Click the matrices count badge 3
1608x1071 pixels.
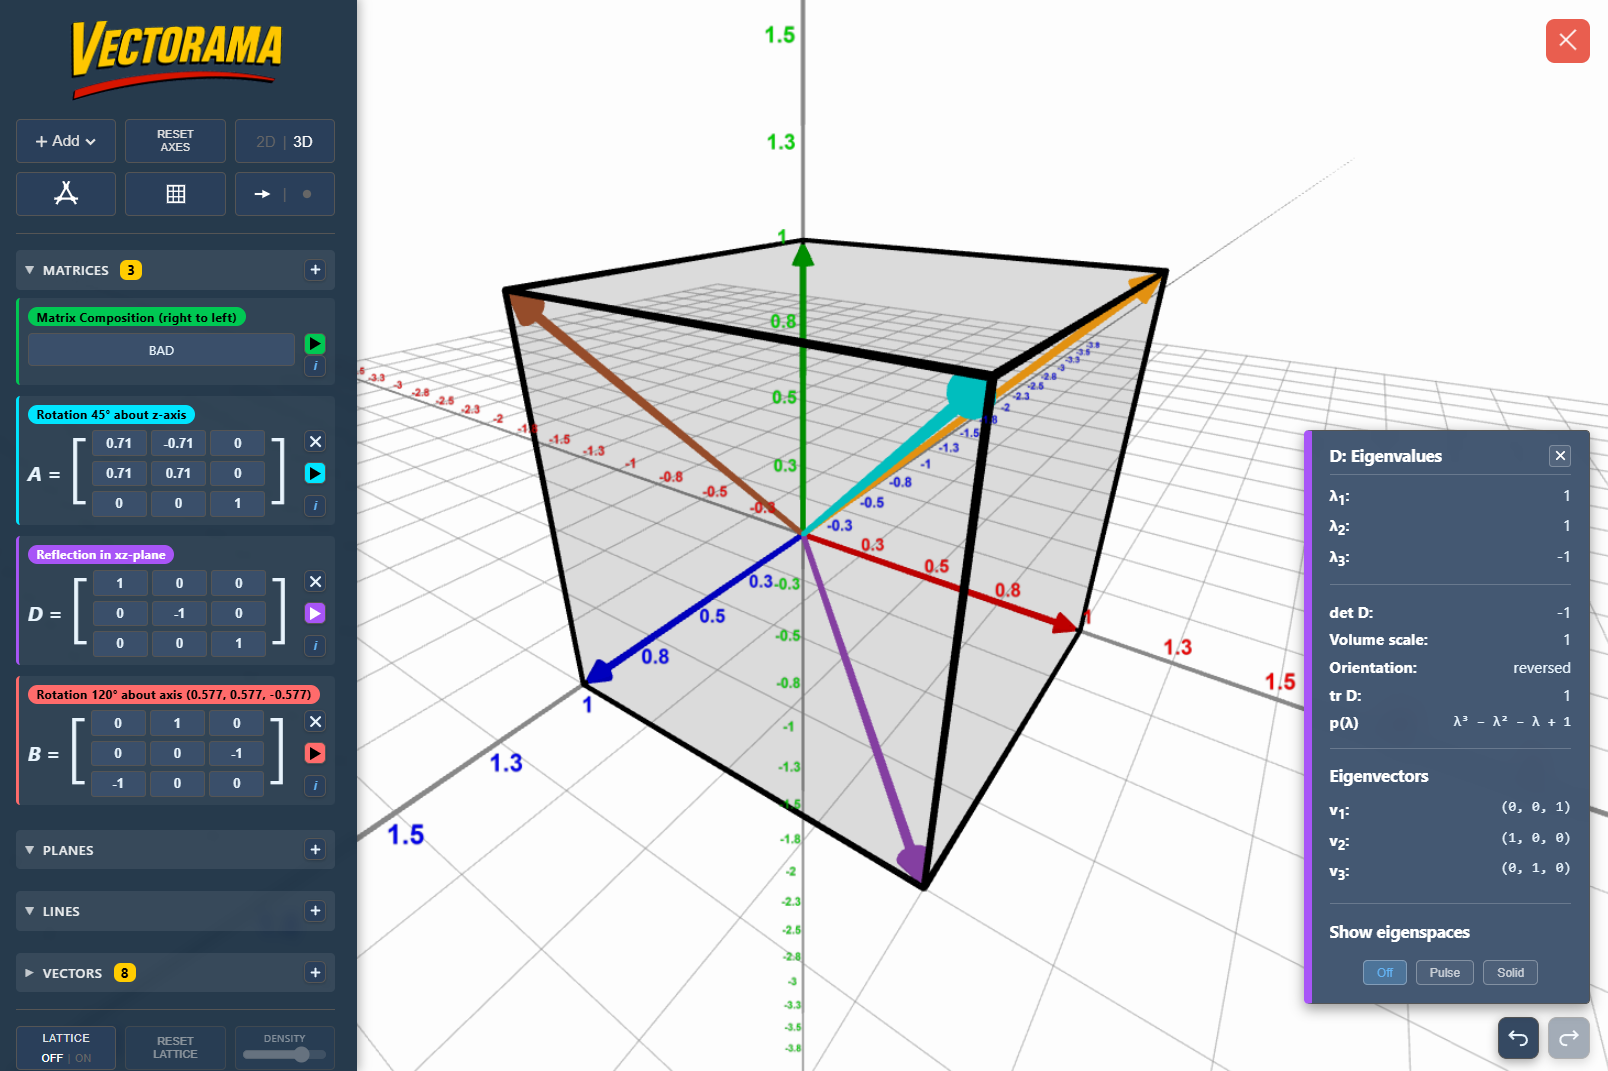coord(130,270)
